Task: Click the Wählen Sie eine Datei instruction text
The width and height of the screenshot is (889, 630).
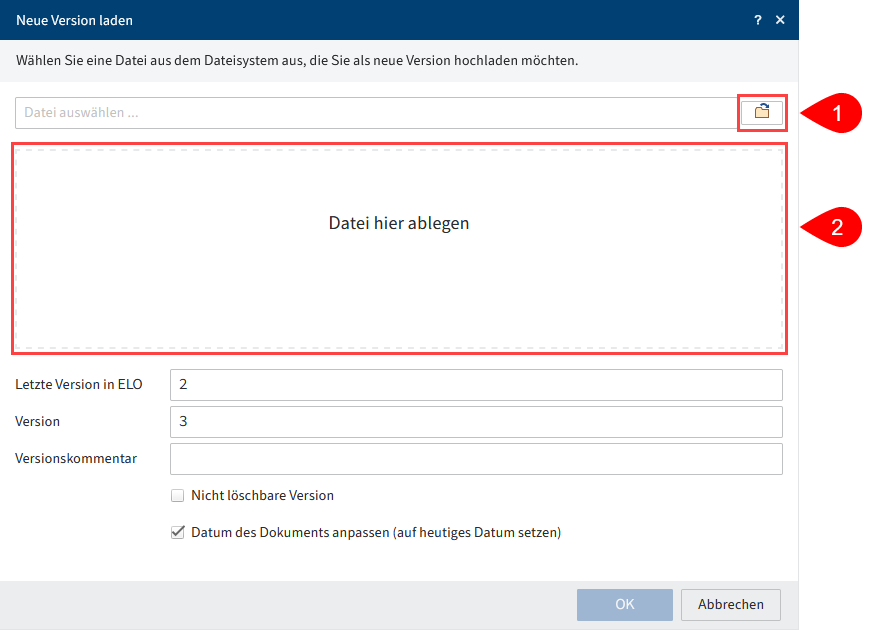Action: 297,61
